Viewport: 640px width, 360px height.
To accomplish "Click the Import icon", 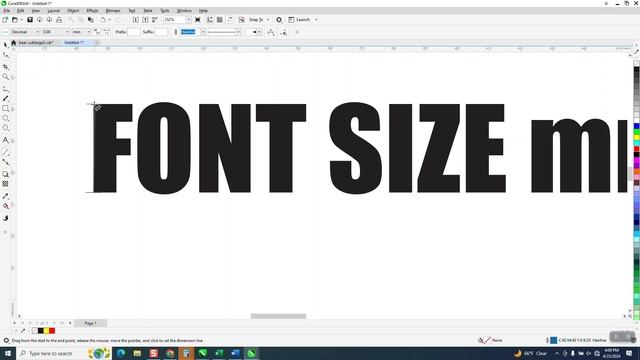I will (136, 20).
